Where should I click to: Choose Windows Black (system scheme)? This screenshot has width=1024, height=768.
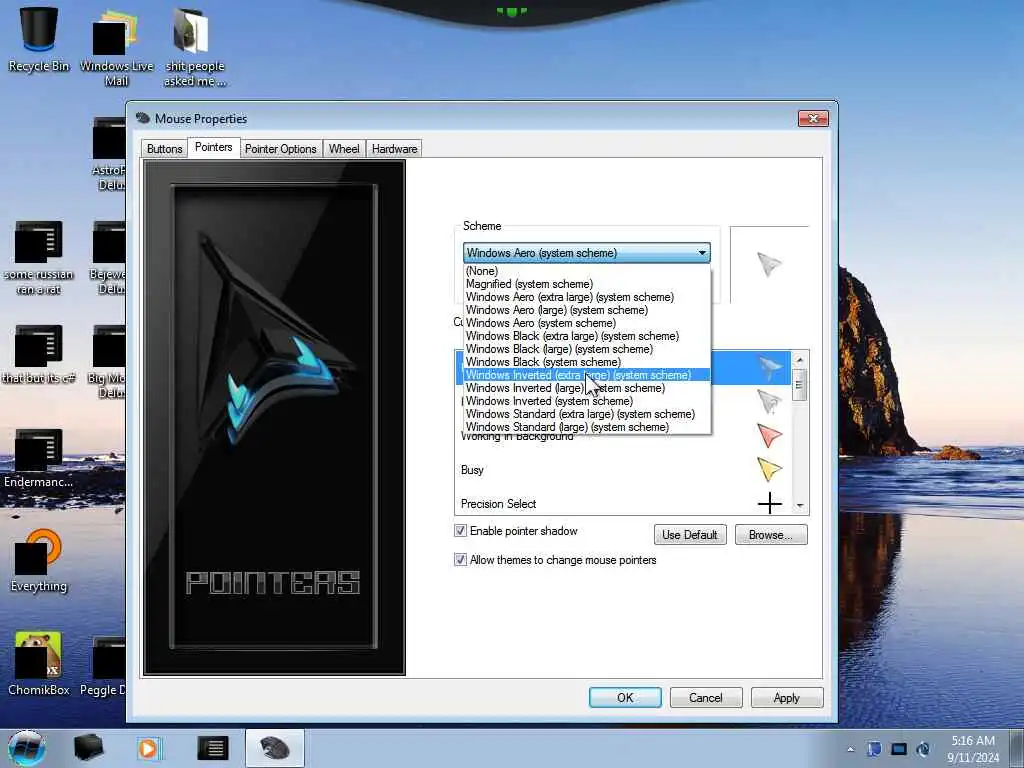point(586,362)
